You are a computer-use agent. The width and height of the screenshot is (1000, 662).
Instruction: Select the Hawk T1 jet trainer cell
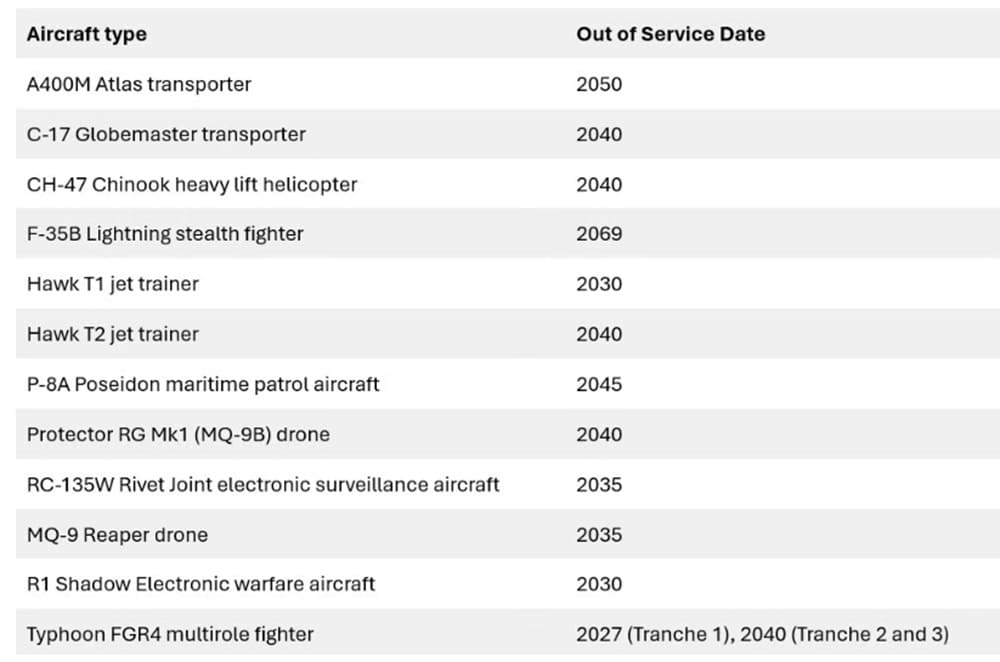113,284
